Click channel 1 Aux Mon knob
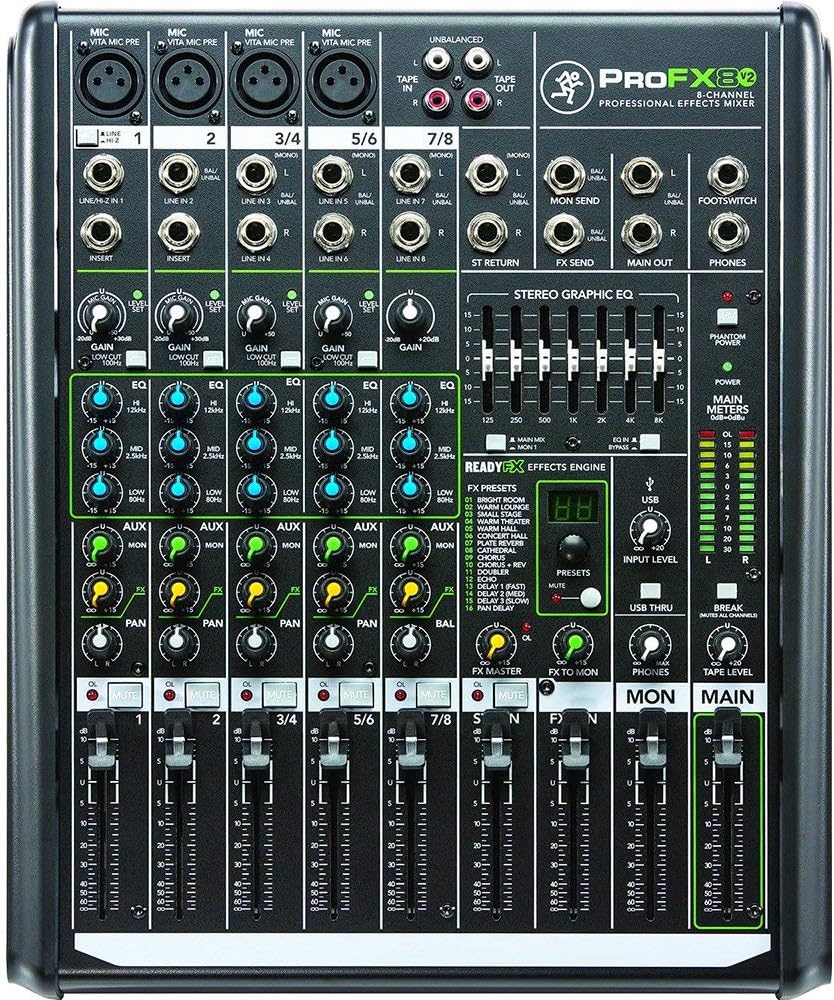Viewport: 834px width, 1000px height. (101, 546)
